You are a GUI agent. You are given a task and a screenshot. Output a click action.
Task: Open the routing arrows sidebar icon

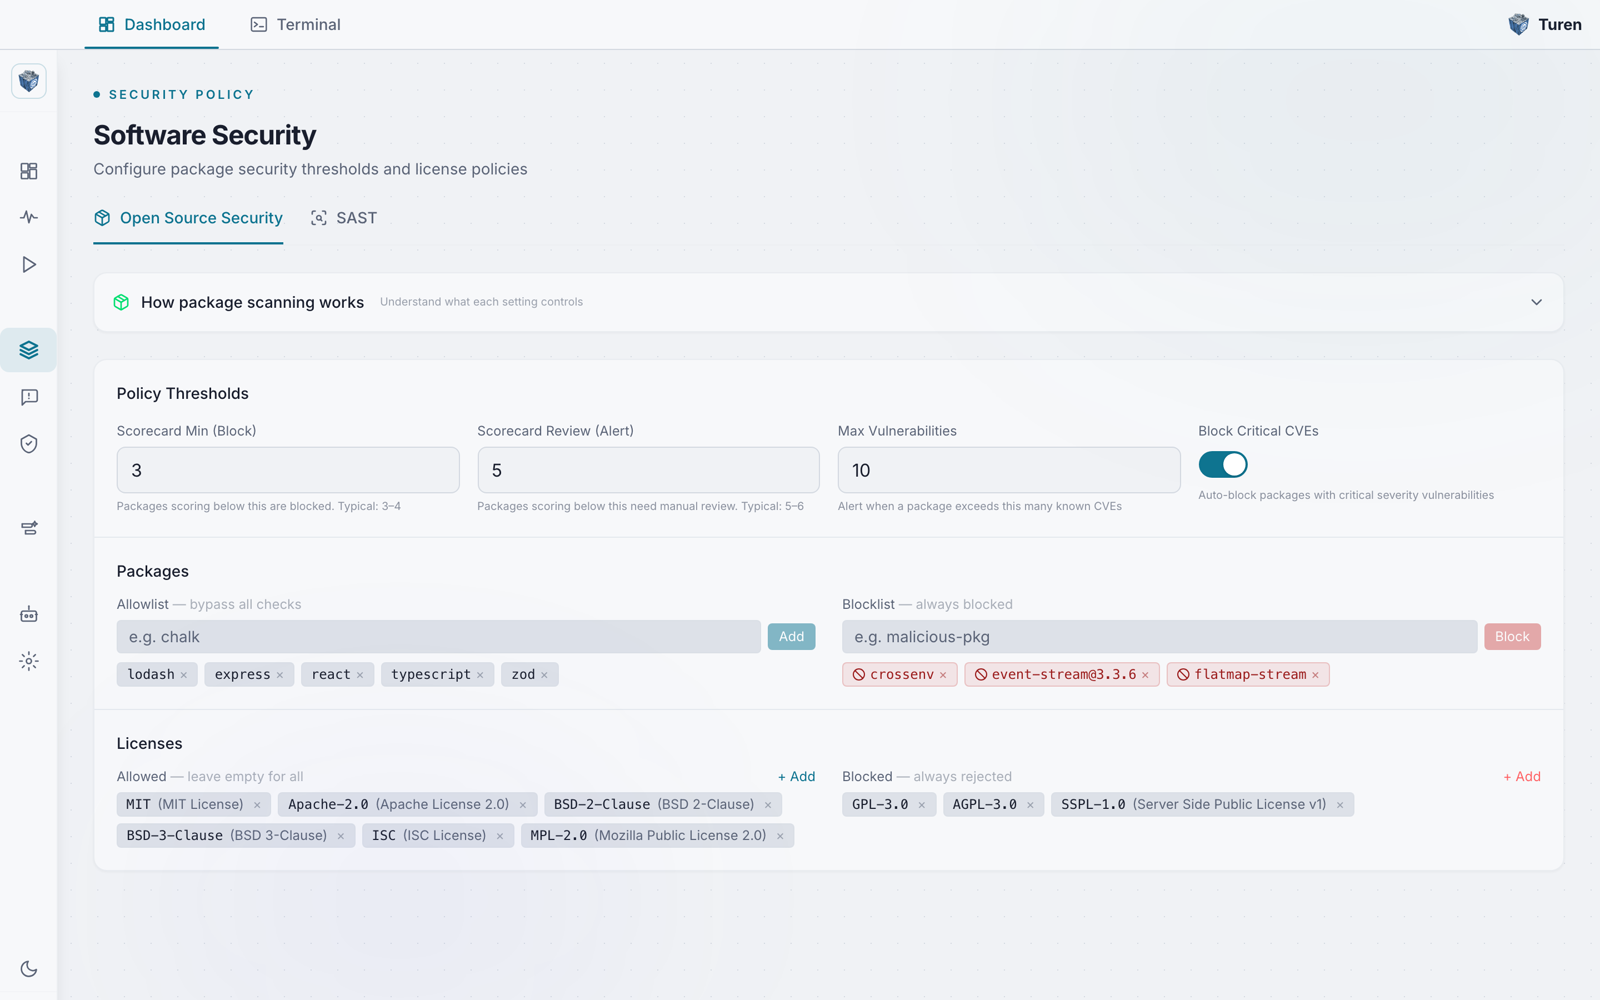29,528
